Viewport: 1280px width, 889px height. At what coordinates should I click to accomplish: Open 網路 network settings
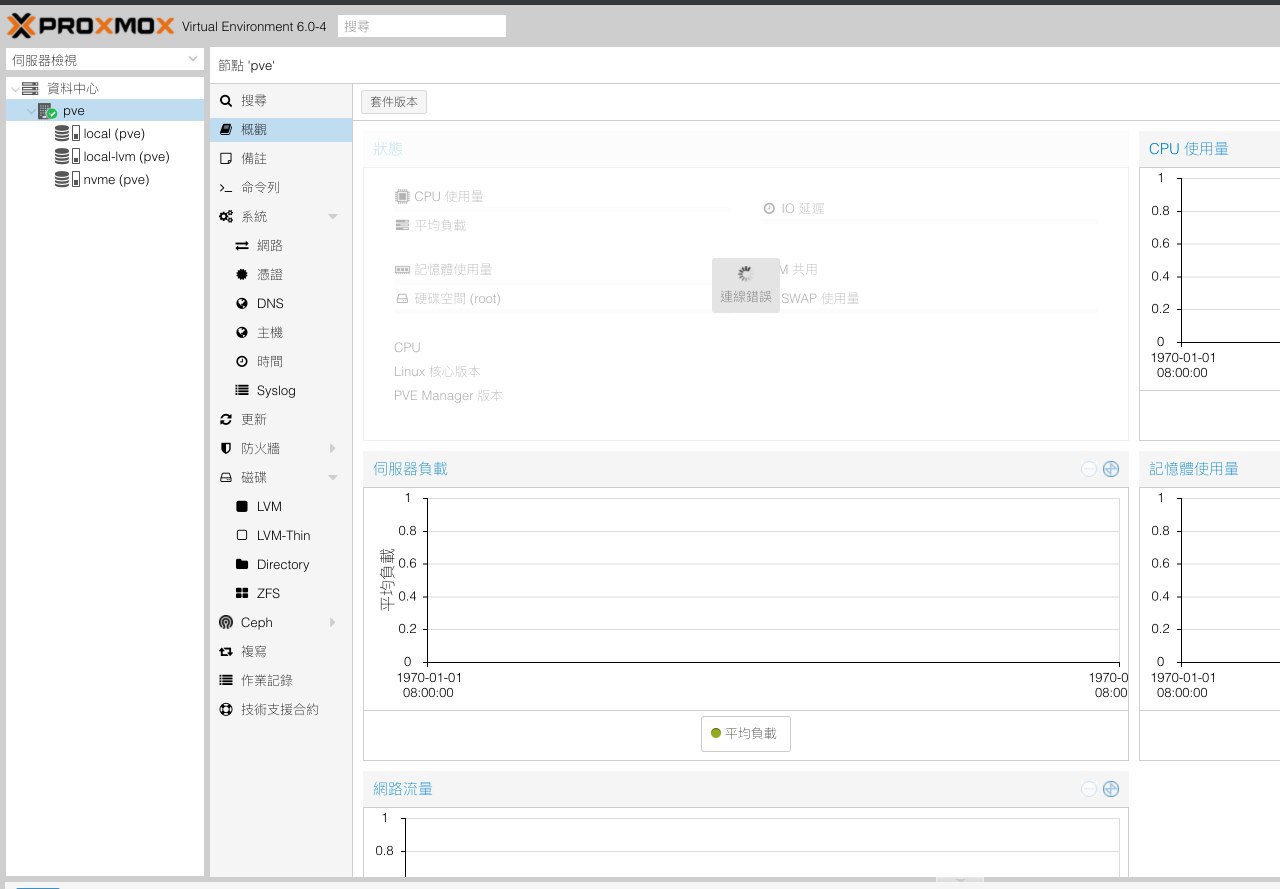click(x=281, y=246)
